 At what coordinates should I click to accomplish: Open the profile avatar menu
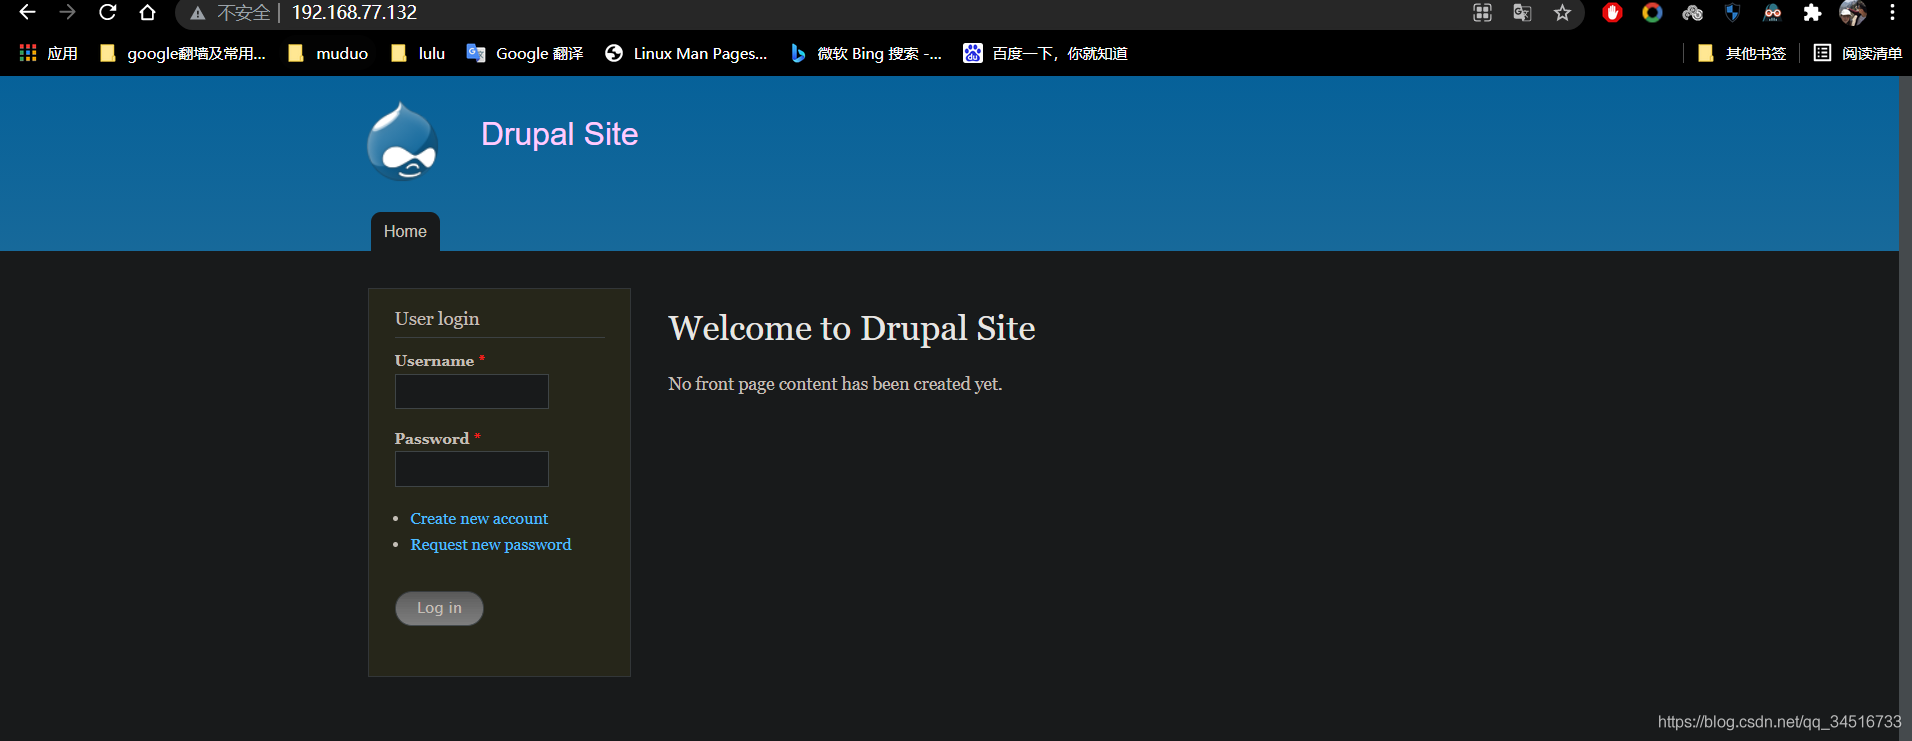[1852, 12]
